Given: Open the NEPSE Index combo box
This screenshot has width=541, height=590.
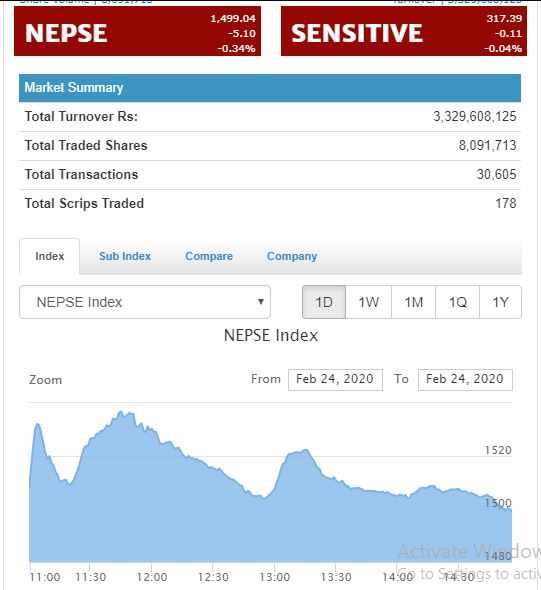Looking at the screenshot, I should coord(145,302).
